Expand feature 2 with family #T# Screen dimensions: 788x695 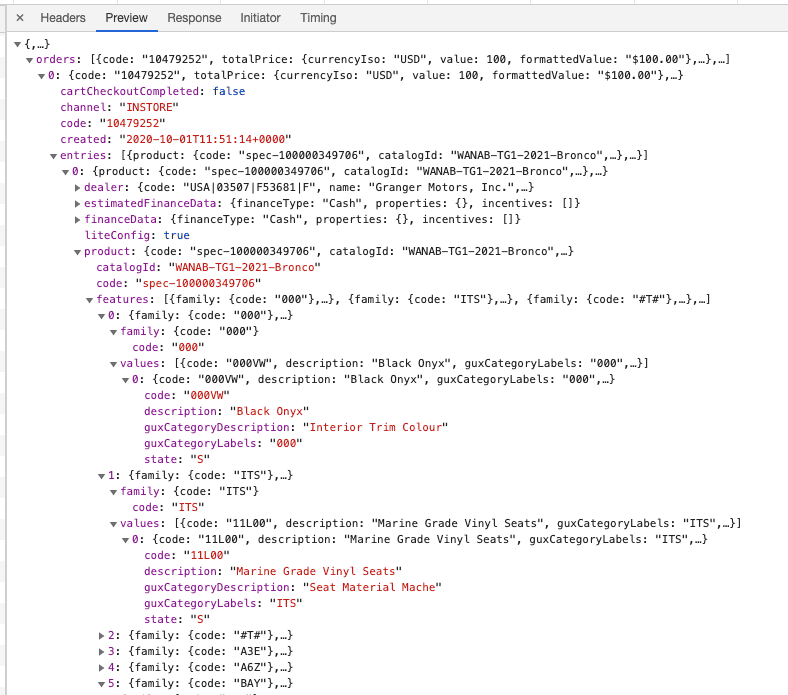[102, 636]
